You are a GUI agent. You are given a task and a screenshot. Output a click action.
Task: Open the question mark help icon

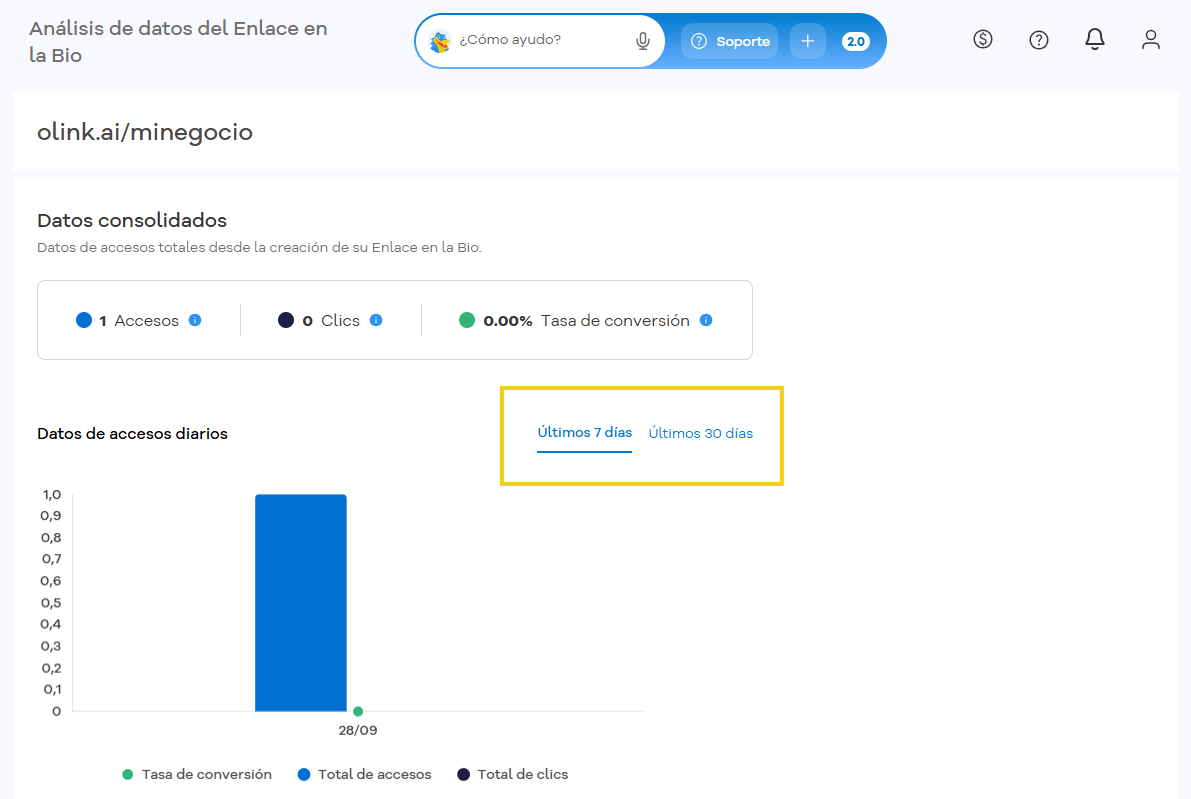tap(1038, 39)
